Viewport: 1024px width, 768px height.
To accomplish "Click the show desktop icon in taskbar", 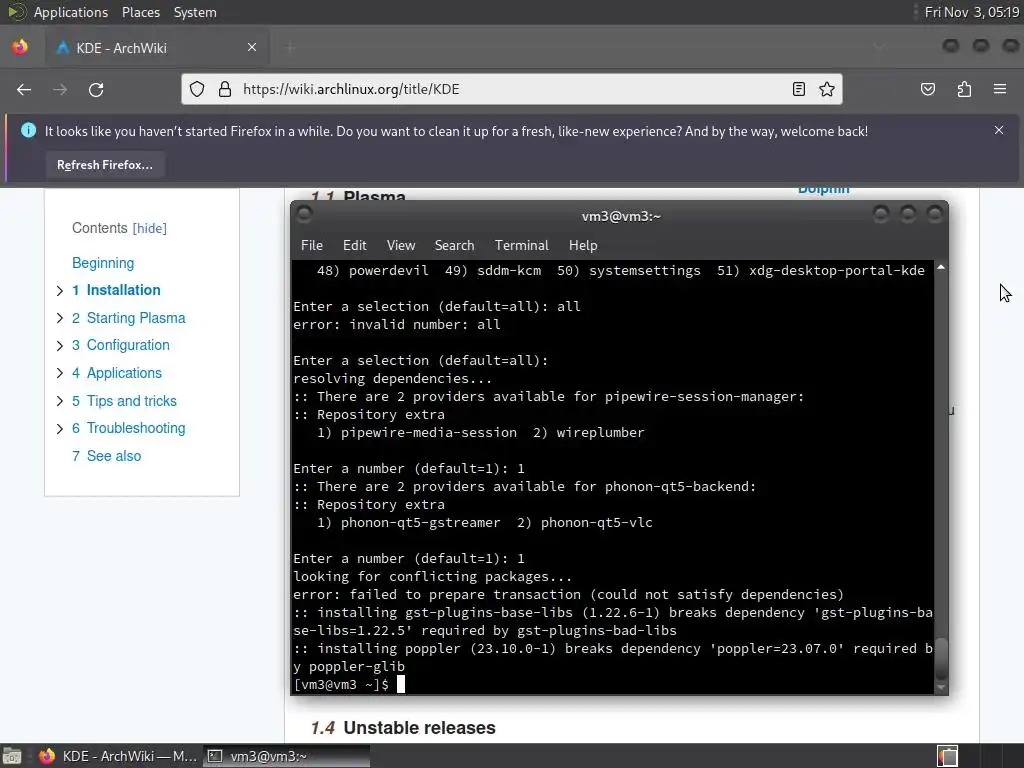I will click(12, 756).
